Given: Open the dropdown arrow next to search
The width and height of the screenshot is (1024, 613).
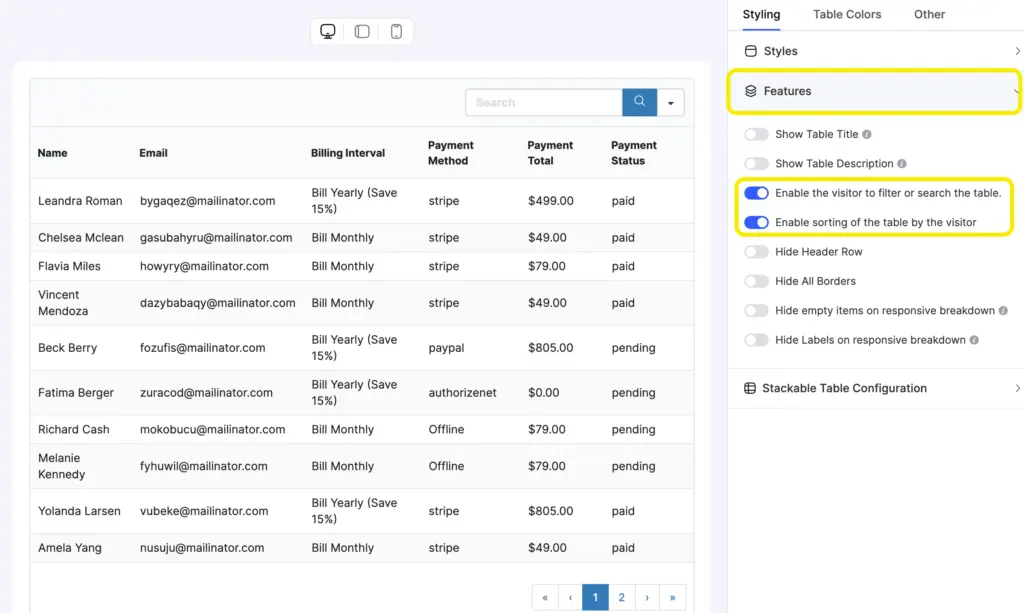Looking at the screenshot, I should pyautogui.click(x=670, y=102).
